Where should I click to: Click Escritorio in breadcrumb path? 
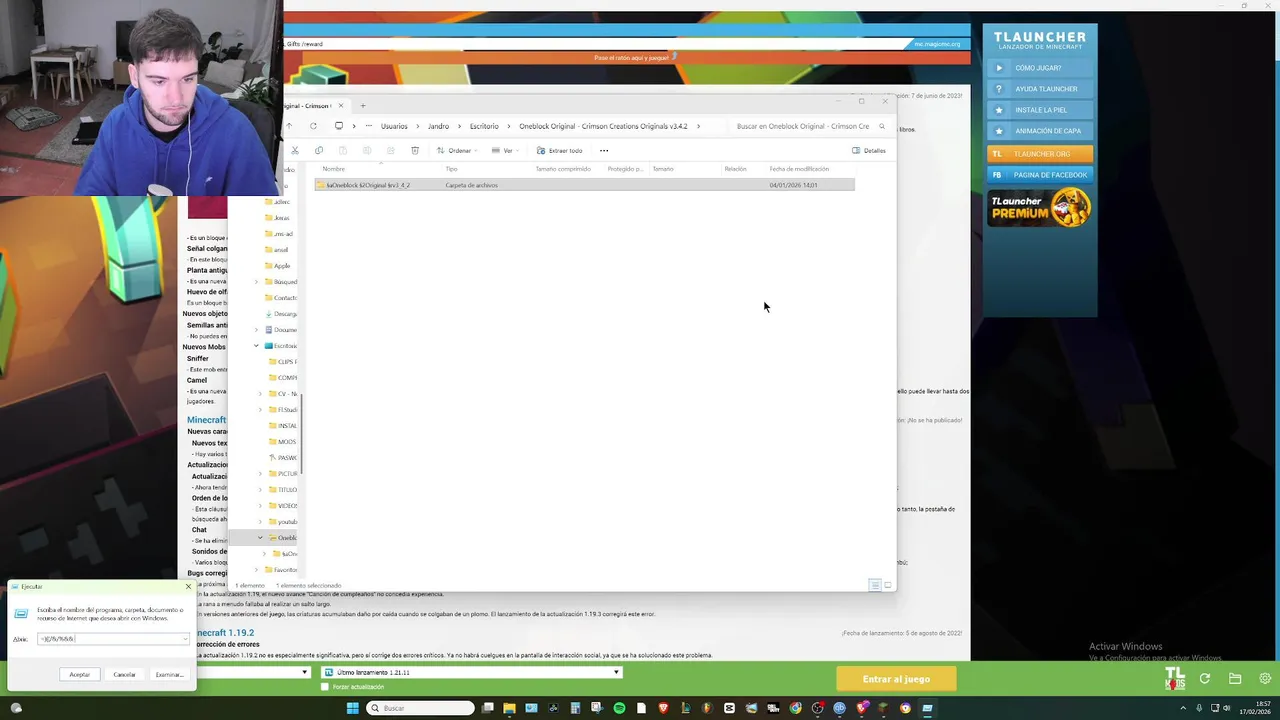point(484,126)
